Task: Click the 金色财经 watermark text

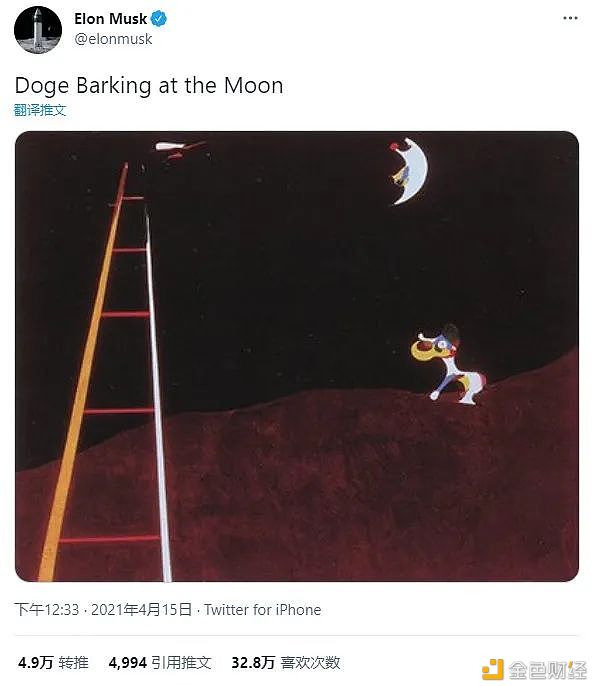Action: click(547, 670)
